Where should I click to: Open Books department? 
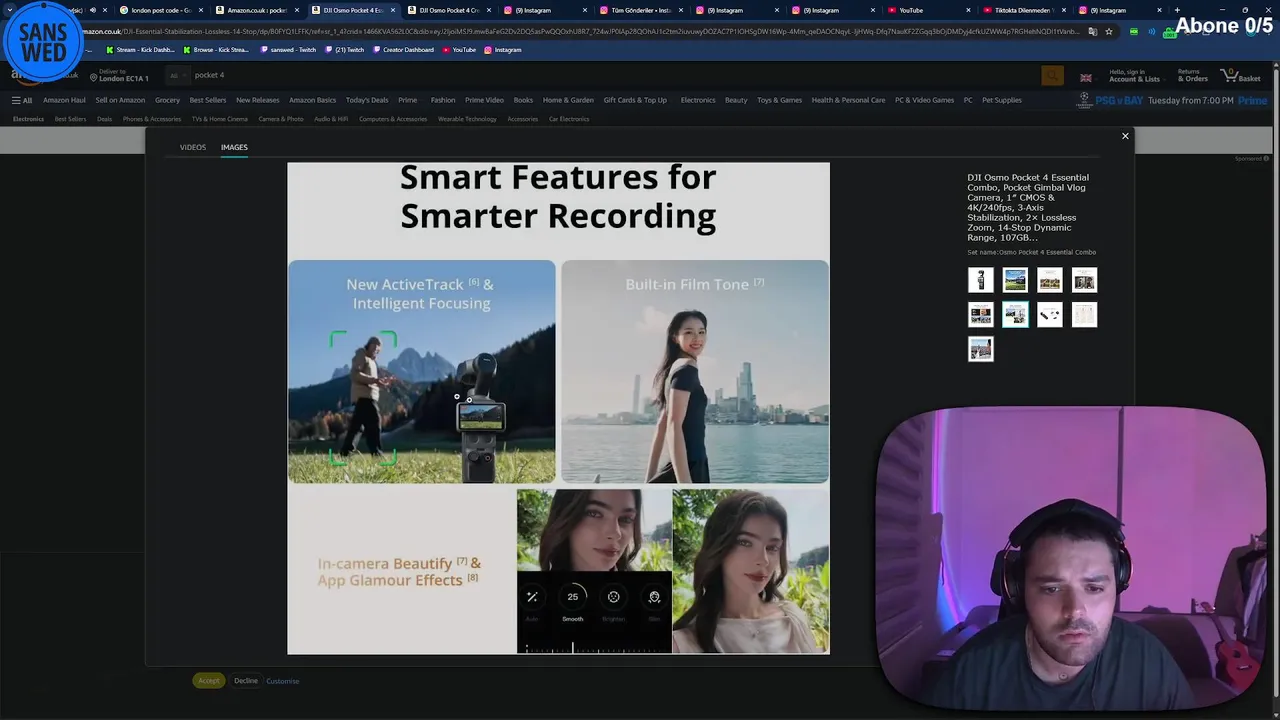(523, 100)
